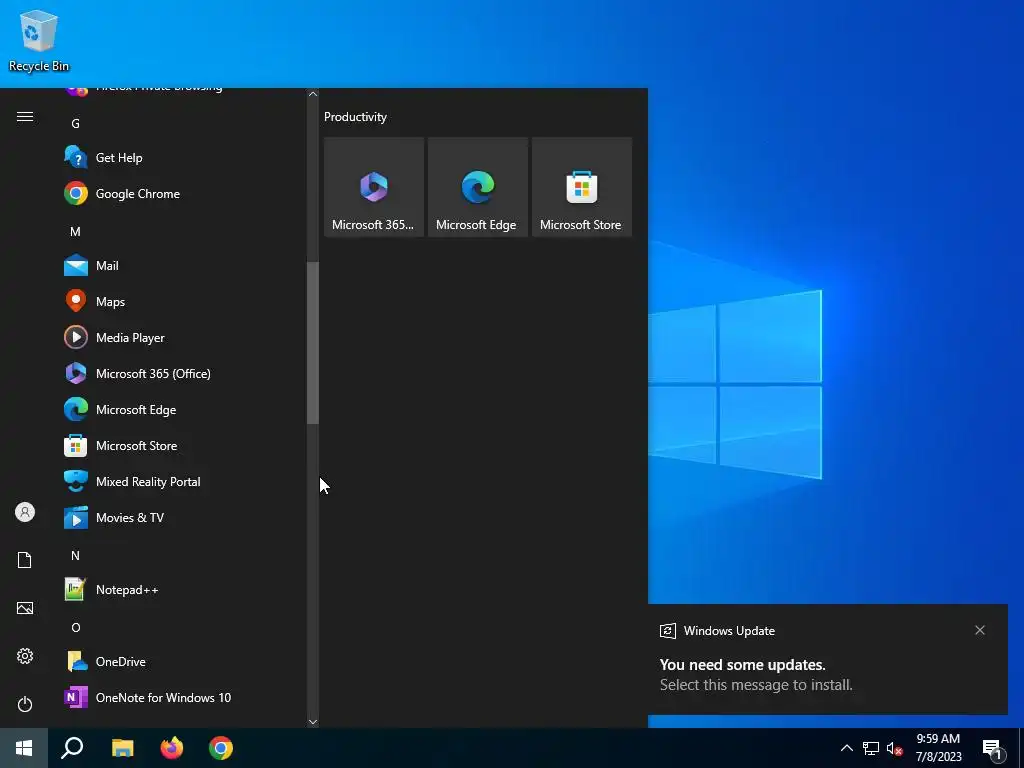Viewport: 1024px width, 768px height.
Task: Click the app list scrollbar thumb
Action: [x=313, y=343]
